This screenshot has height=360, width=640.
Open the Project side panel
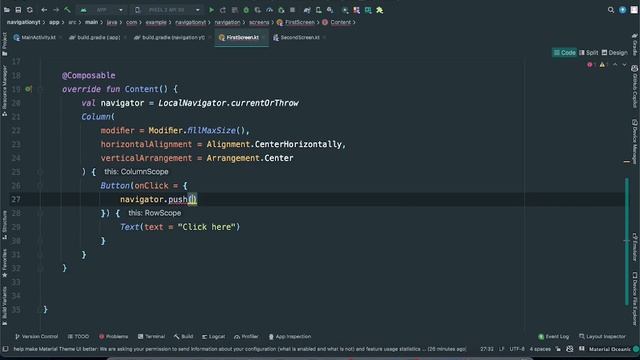click(x=4, y=44)
